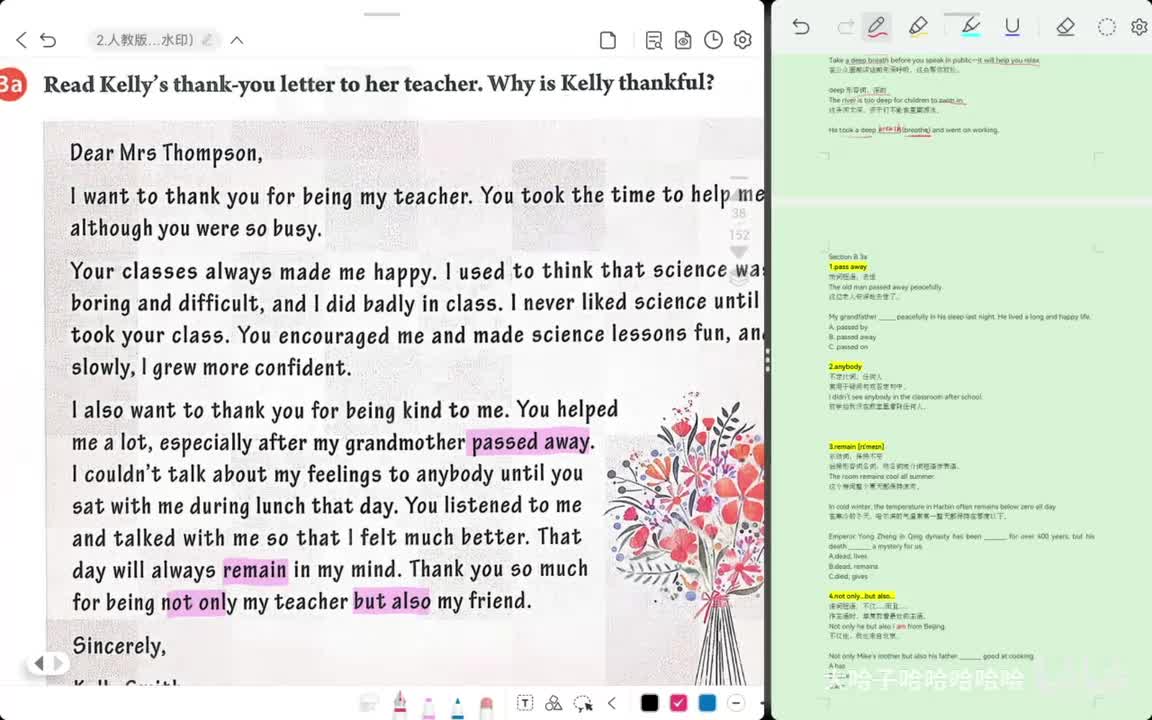Viewport: 1152px width, 720px height.
Task: Select the purple underline tool in notes
Action: 1012,27
